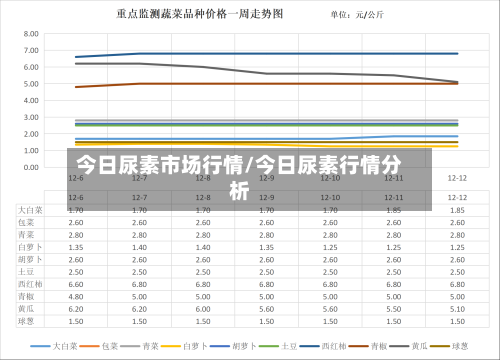This screenshot has height=360, width=500.
Task: Click the 黄瓜 legend entry
Action: click(409, 346)
